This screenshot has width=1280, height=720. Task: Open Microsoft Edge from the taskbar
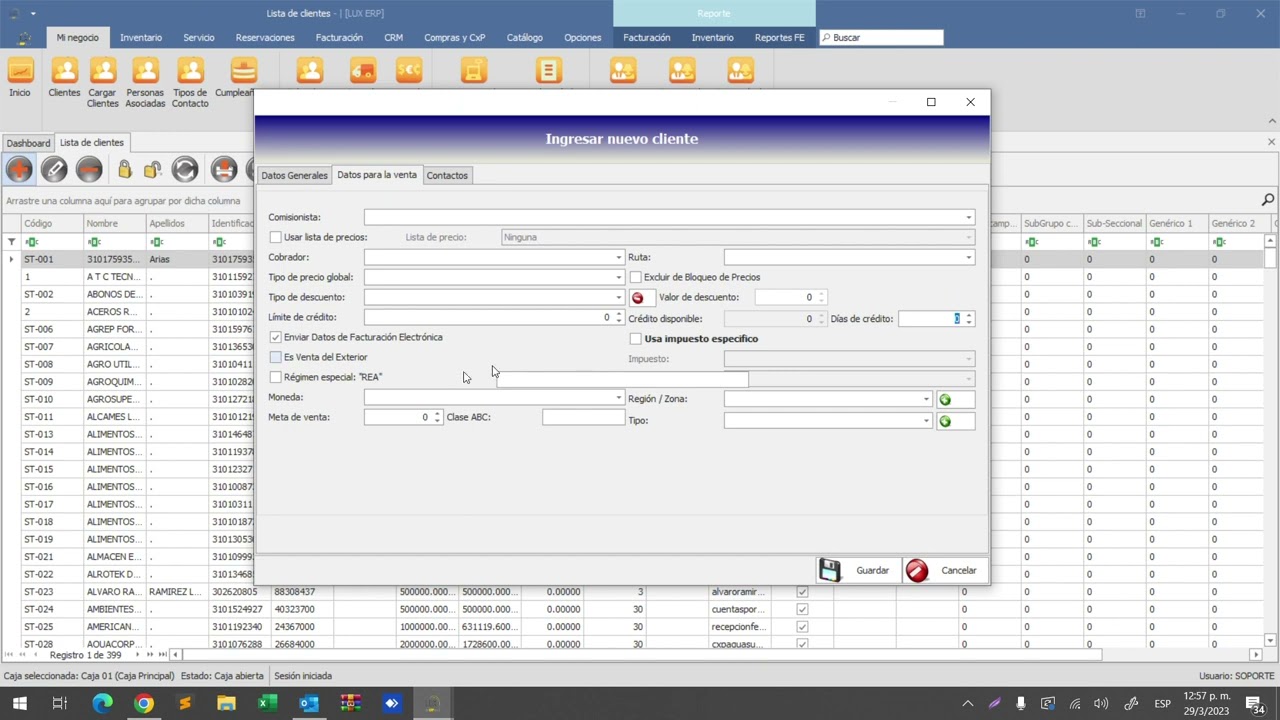[103, 704]
